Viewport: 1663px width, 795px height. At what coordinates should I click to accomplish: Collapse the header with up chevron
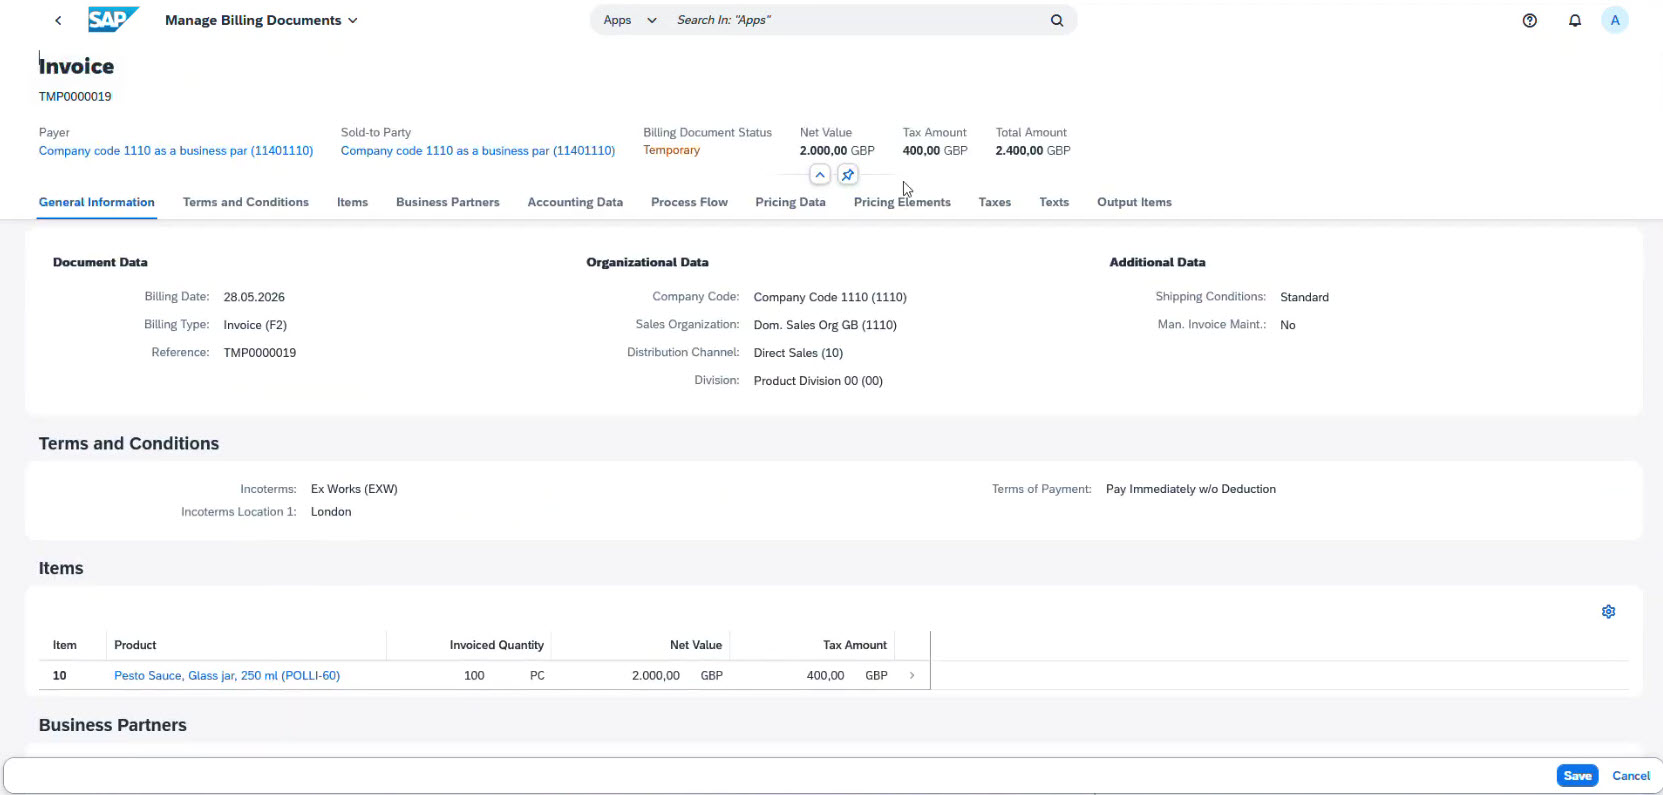pyautogui.click(x=820, y=175)
